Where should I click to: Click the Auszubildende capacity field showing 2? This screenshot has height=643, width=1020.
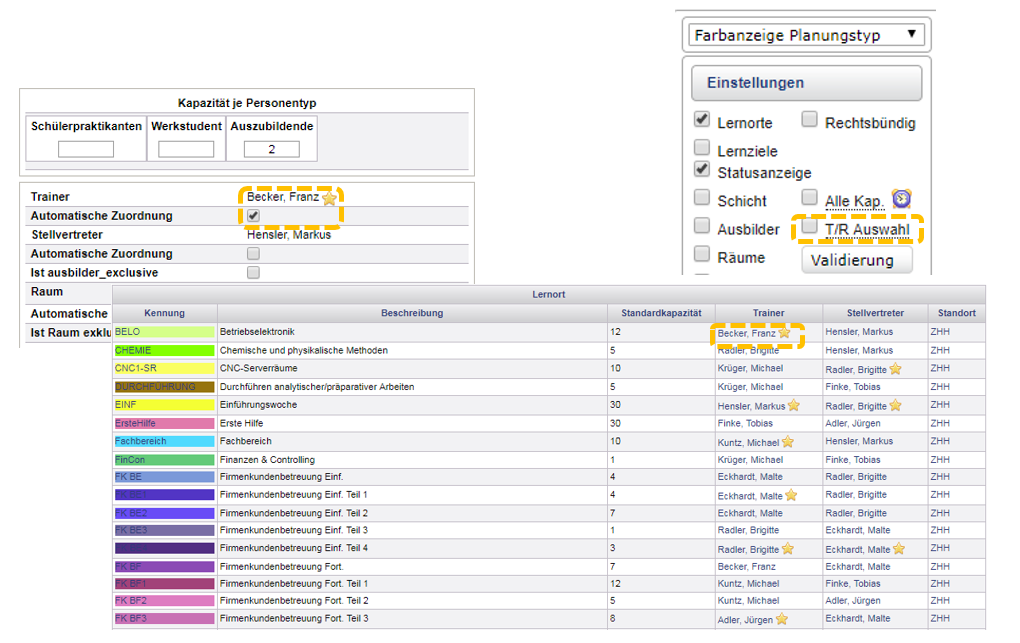pos(272,150)
